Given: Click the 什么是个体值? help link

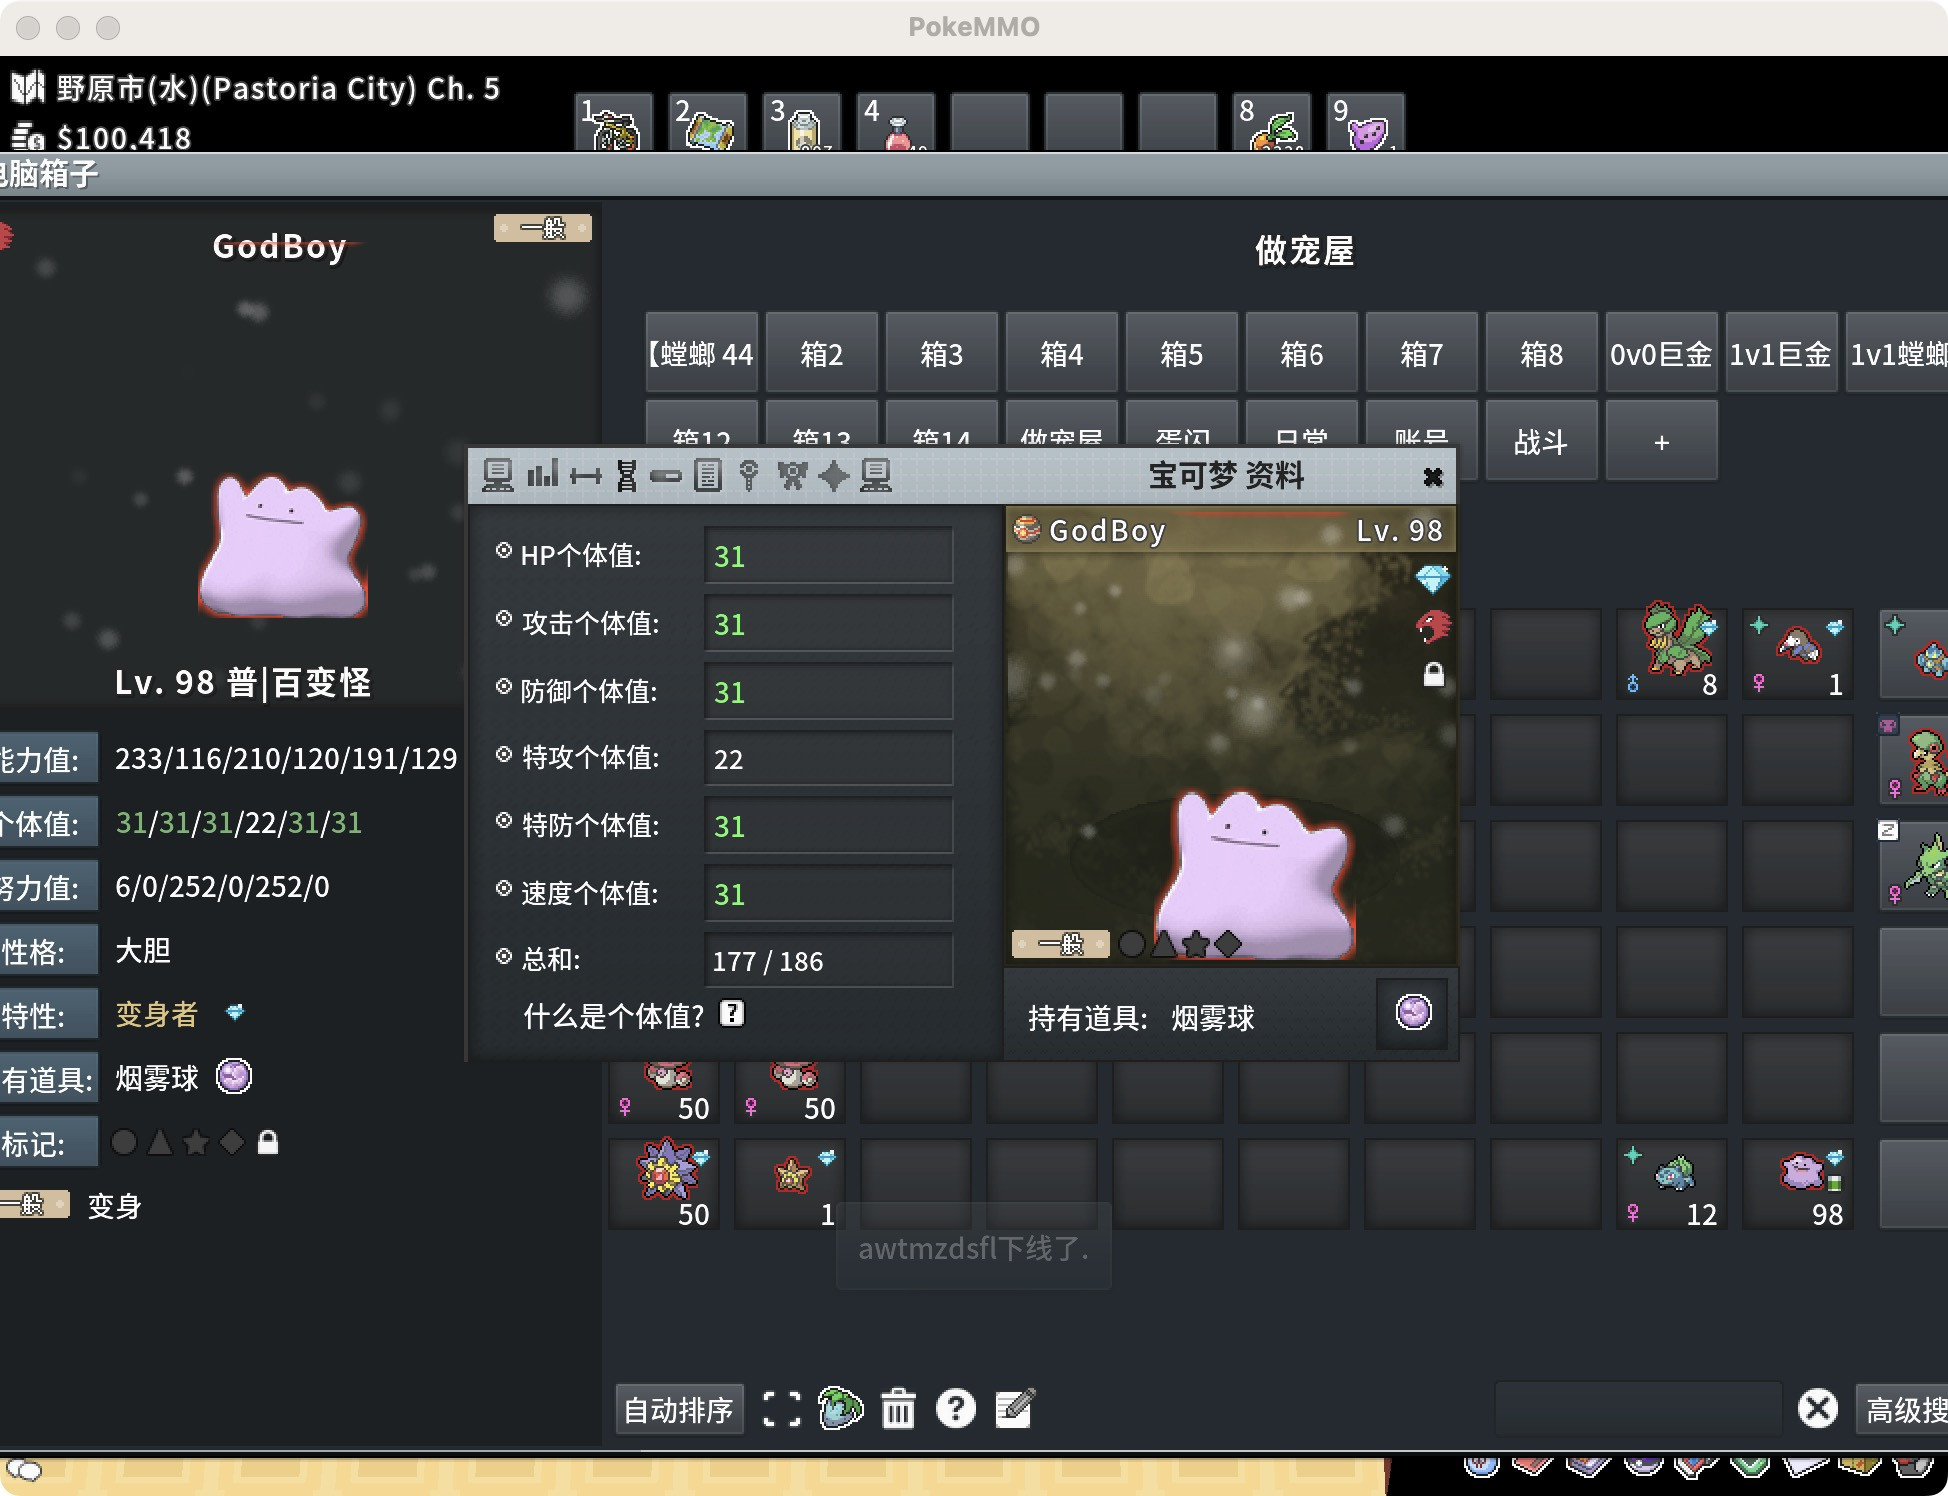Looking at the screenshot, I should 614,1016.
